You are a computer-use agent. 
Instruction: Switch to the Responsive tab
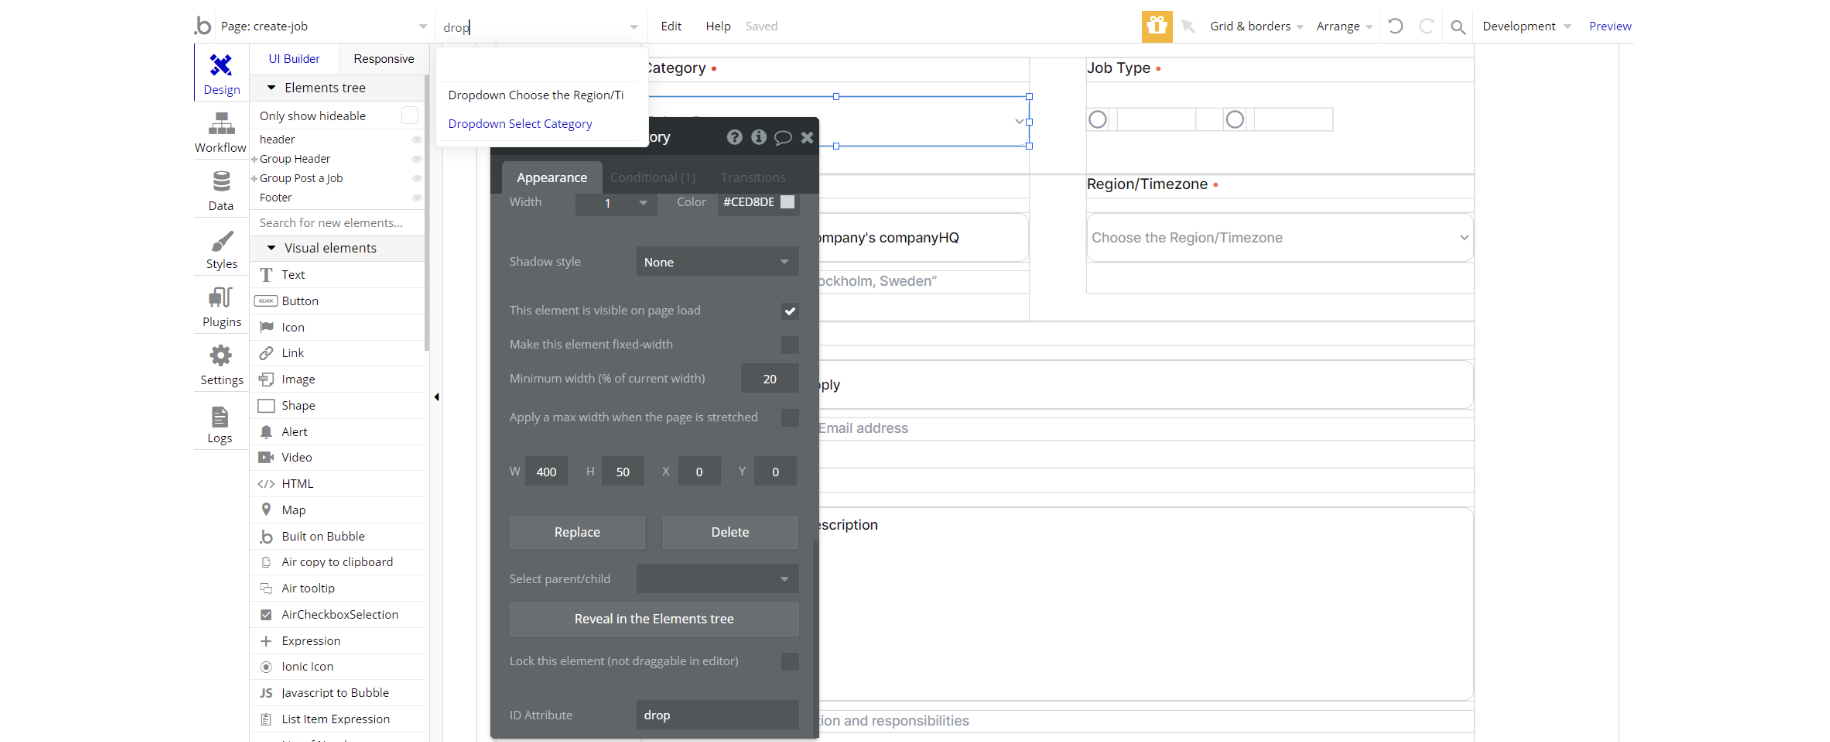point(383,59)
